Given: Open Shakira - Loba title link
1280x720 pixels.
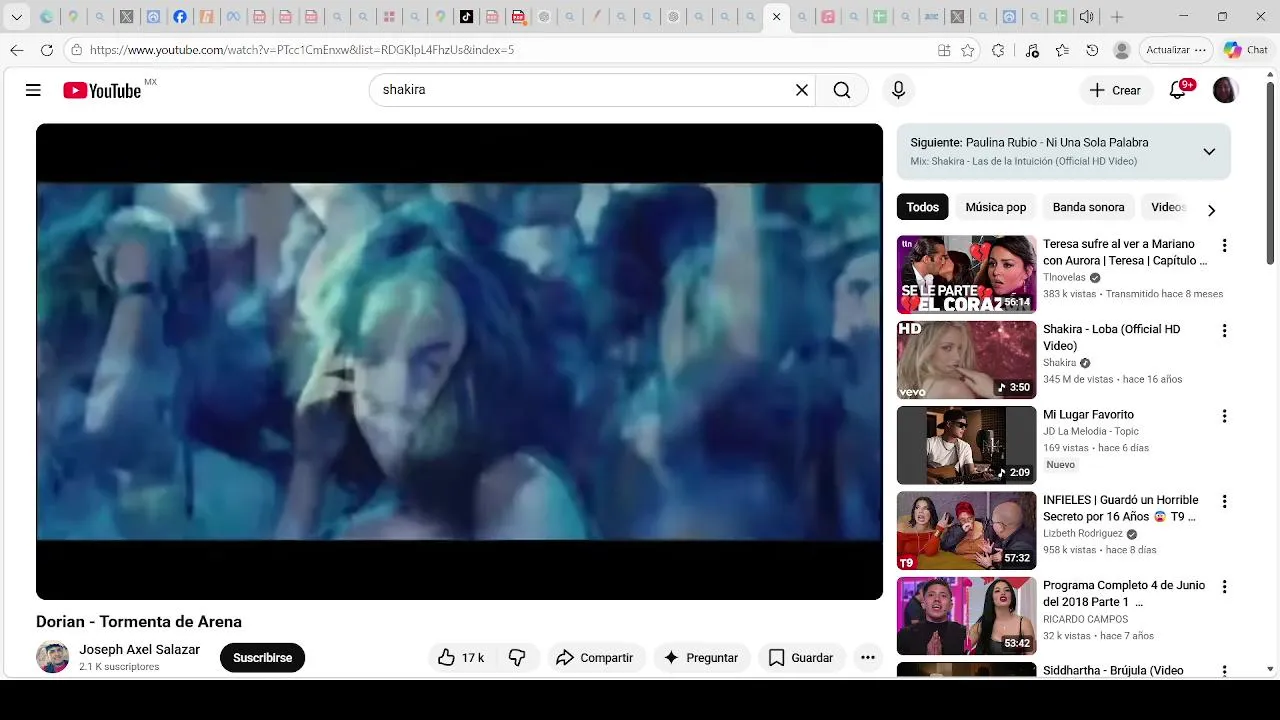Looking at the screenshot, I should click(1112, 337).
